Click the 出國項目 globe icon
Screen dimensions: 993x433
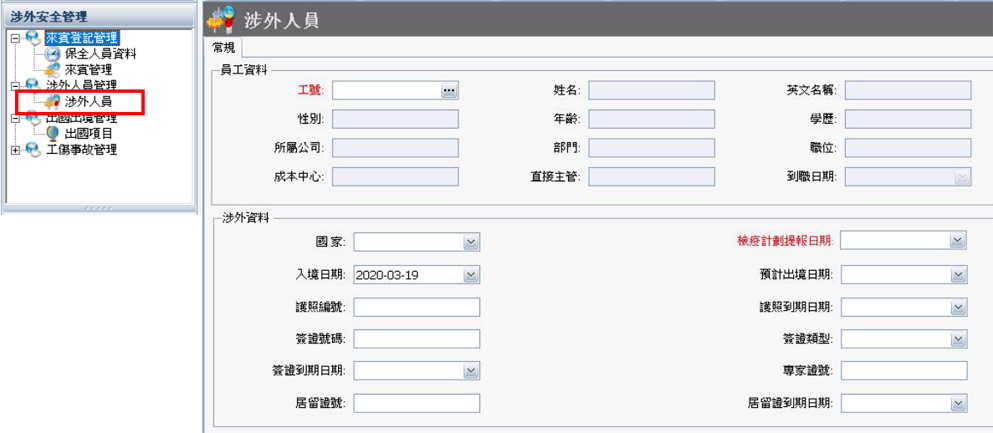pyautogui.click(x=52, y=134)
